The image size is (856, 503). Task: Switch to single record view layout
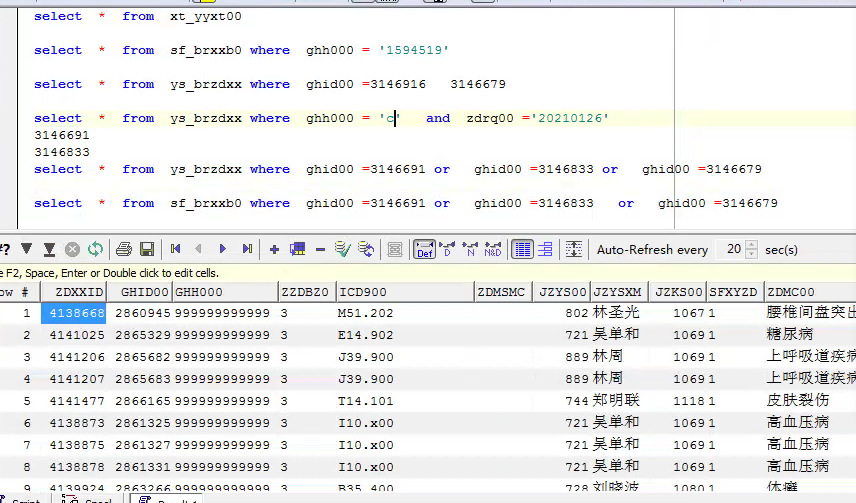tap(545, 249)
